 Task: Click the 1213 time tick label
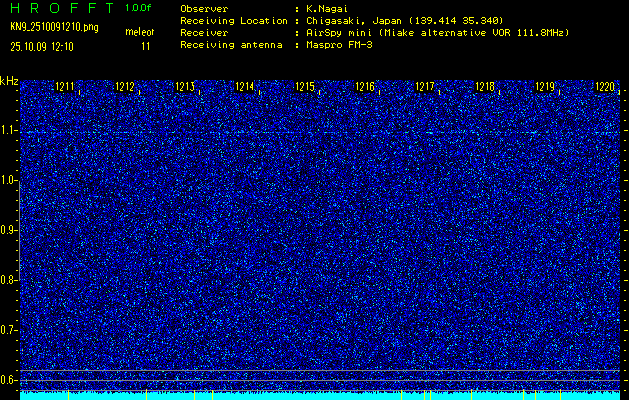coord(185,88)
